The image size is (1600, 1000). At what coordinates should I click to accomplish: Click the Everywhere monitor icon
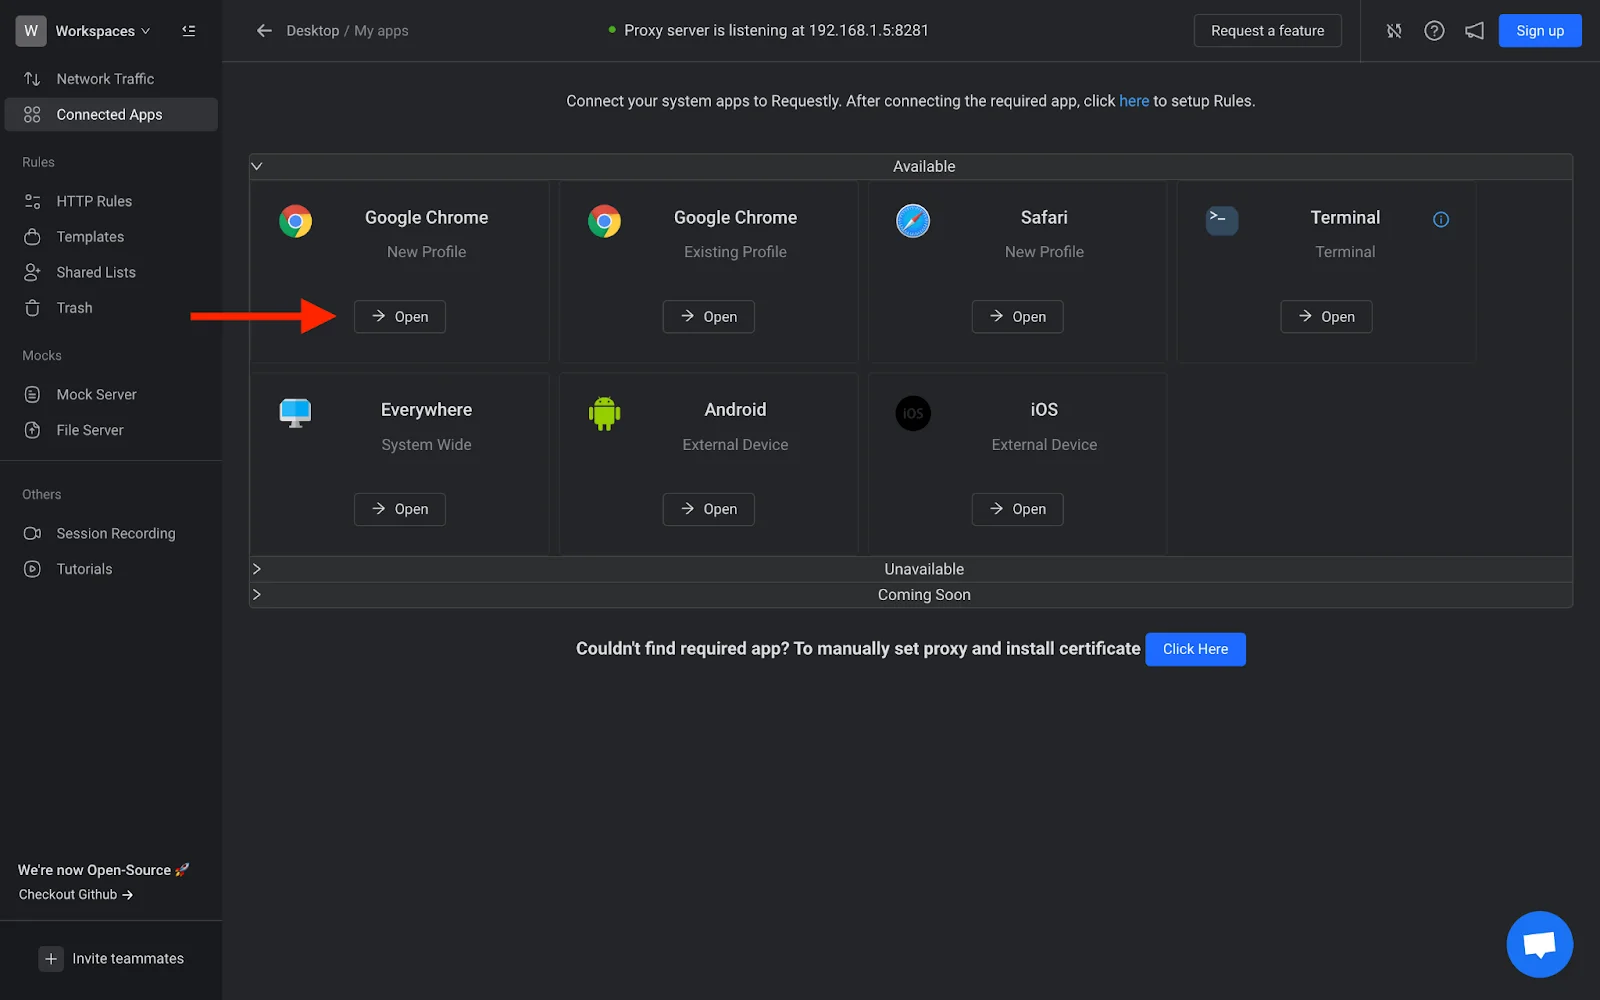click(295, 413)
